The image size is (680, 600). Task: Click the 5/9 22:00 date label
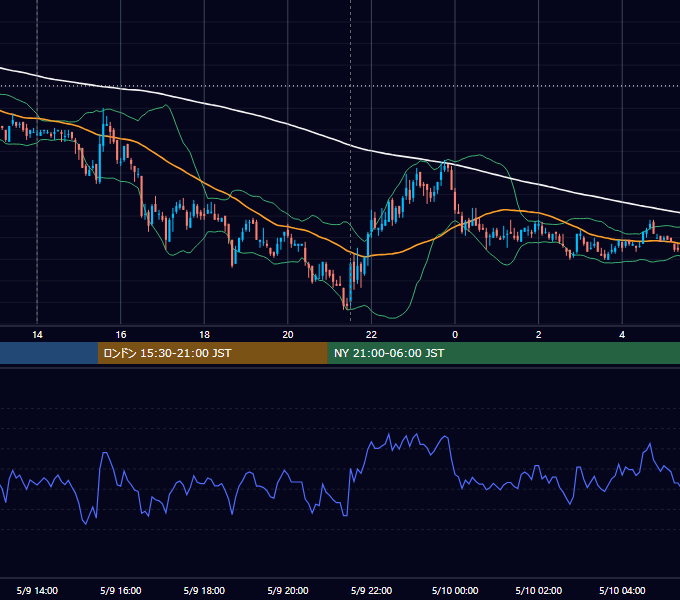click(x=371, y=590)
